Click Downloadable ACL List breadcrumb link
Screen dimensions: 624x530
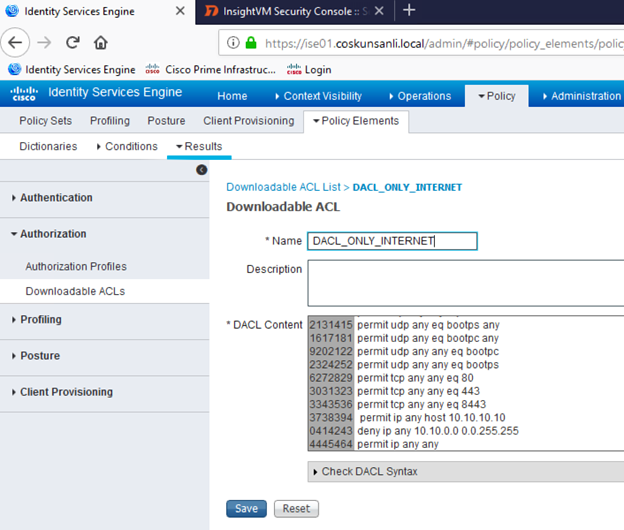click(x=283, y=187)
